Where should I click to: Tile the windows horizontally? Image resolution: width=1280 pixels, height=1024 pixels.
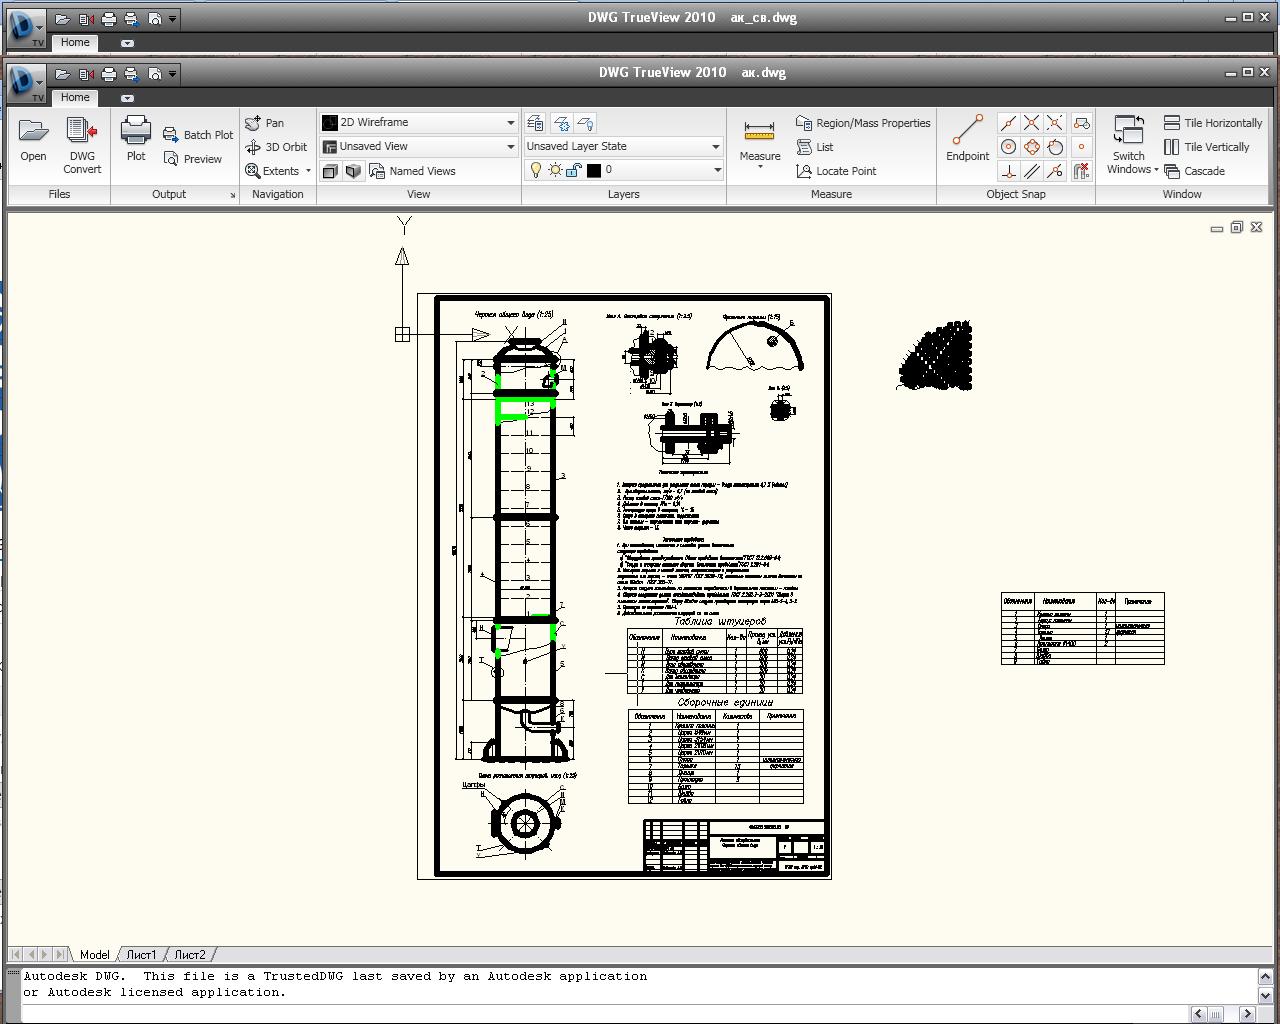click(x=1213, y=122)
